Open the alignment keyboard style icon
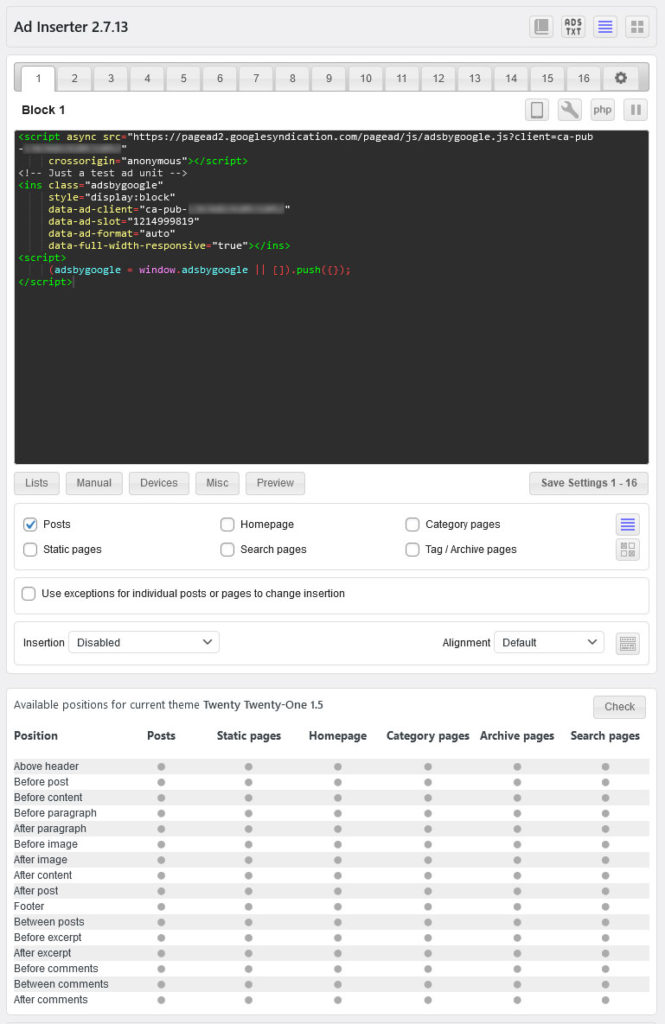The image size is (665, 1024). (628, 643)
